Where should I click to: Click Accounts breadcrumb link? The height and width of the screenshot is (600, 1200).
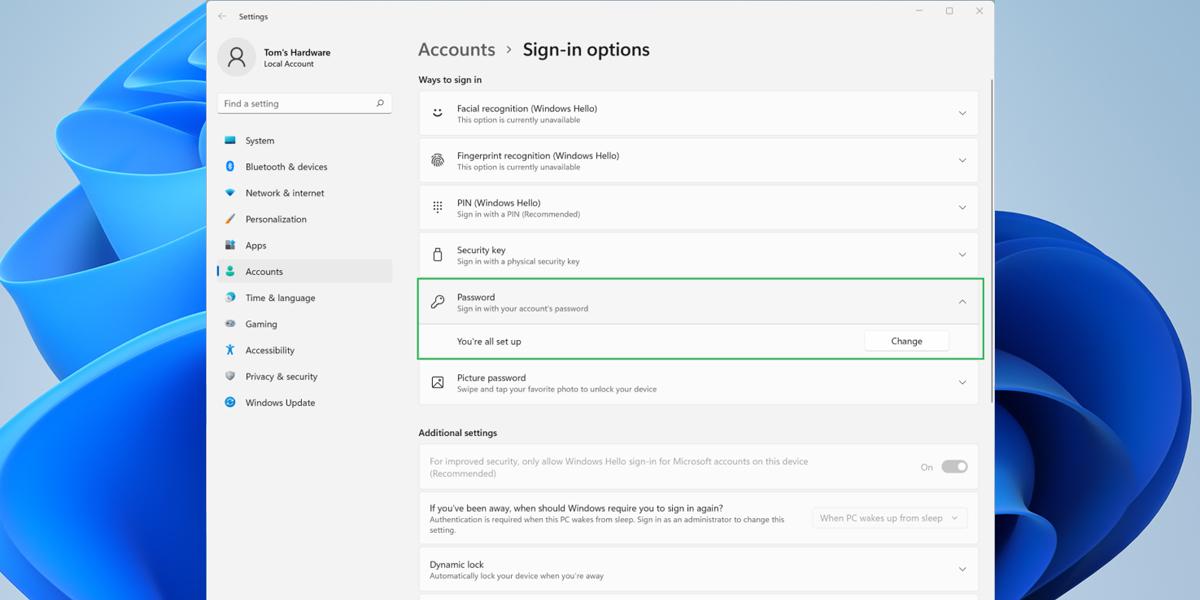point(456,50)
